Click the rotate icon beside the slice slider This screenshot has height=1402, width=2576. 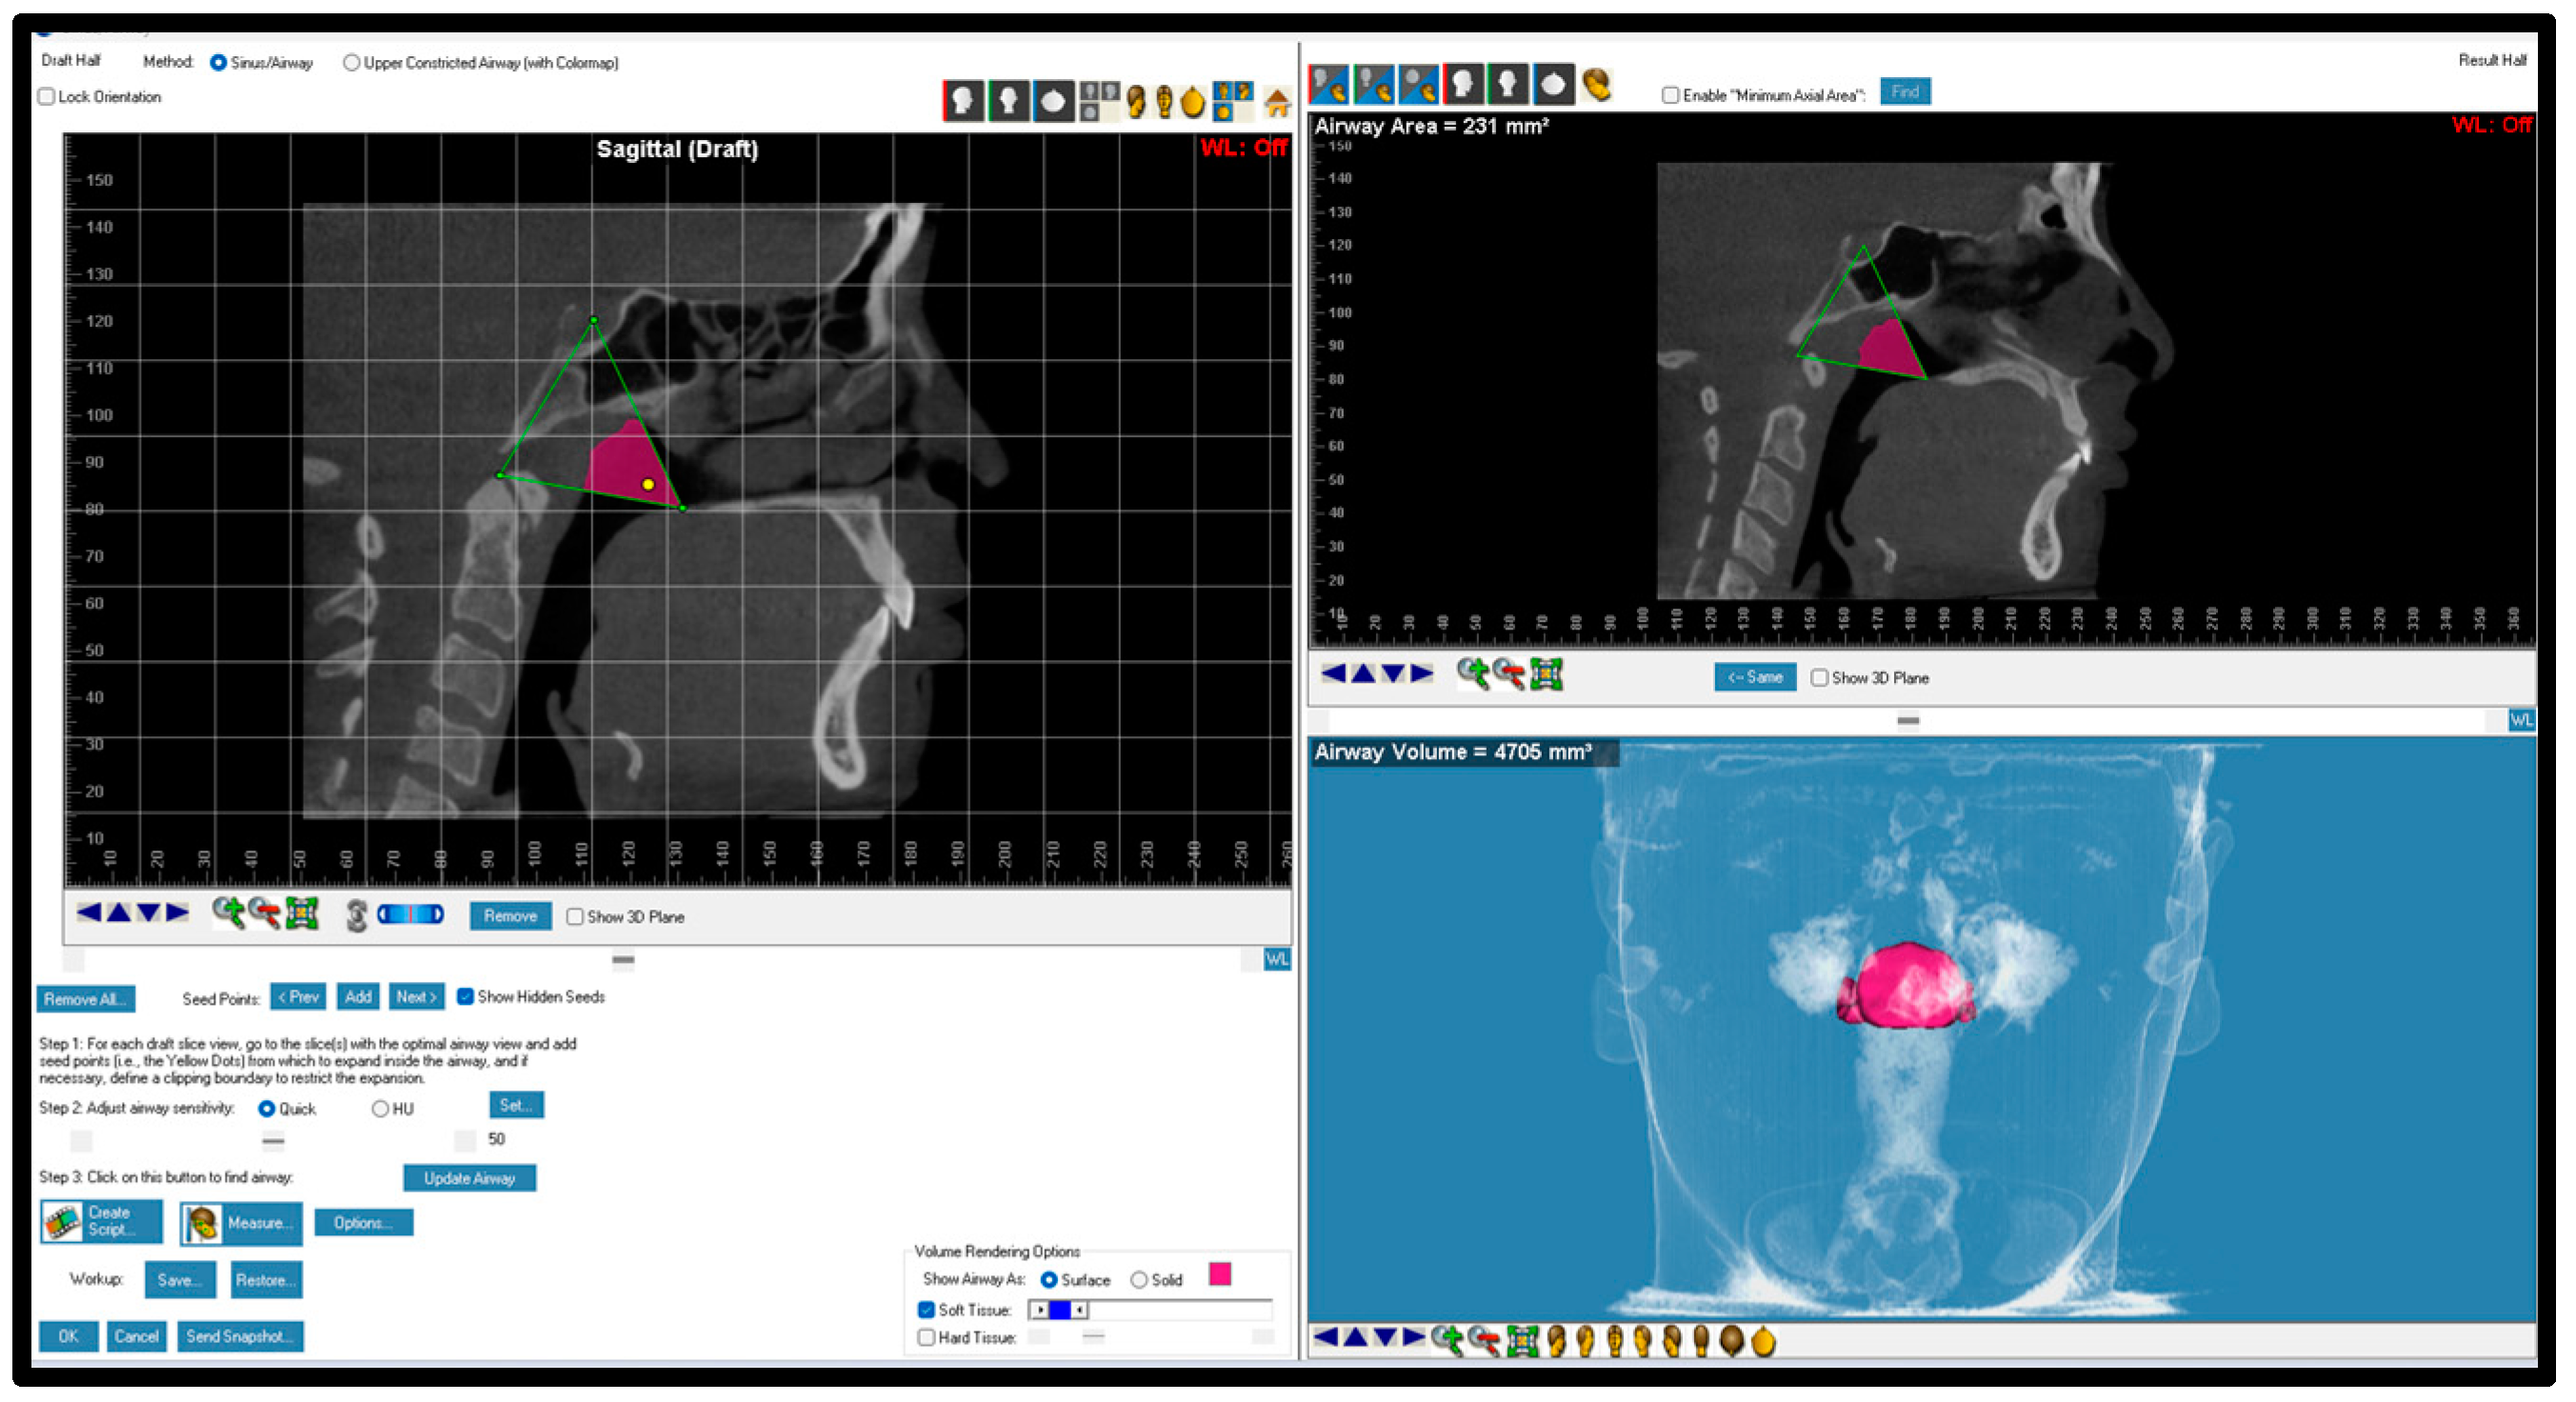[x=356, y=915]
